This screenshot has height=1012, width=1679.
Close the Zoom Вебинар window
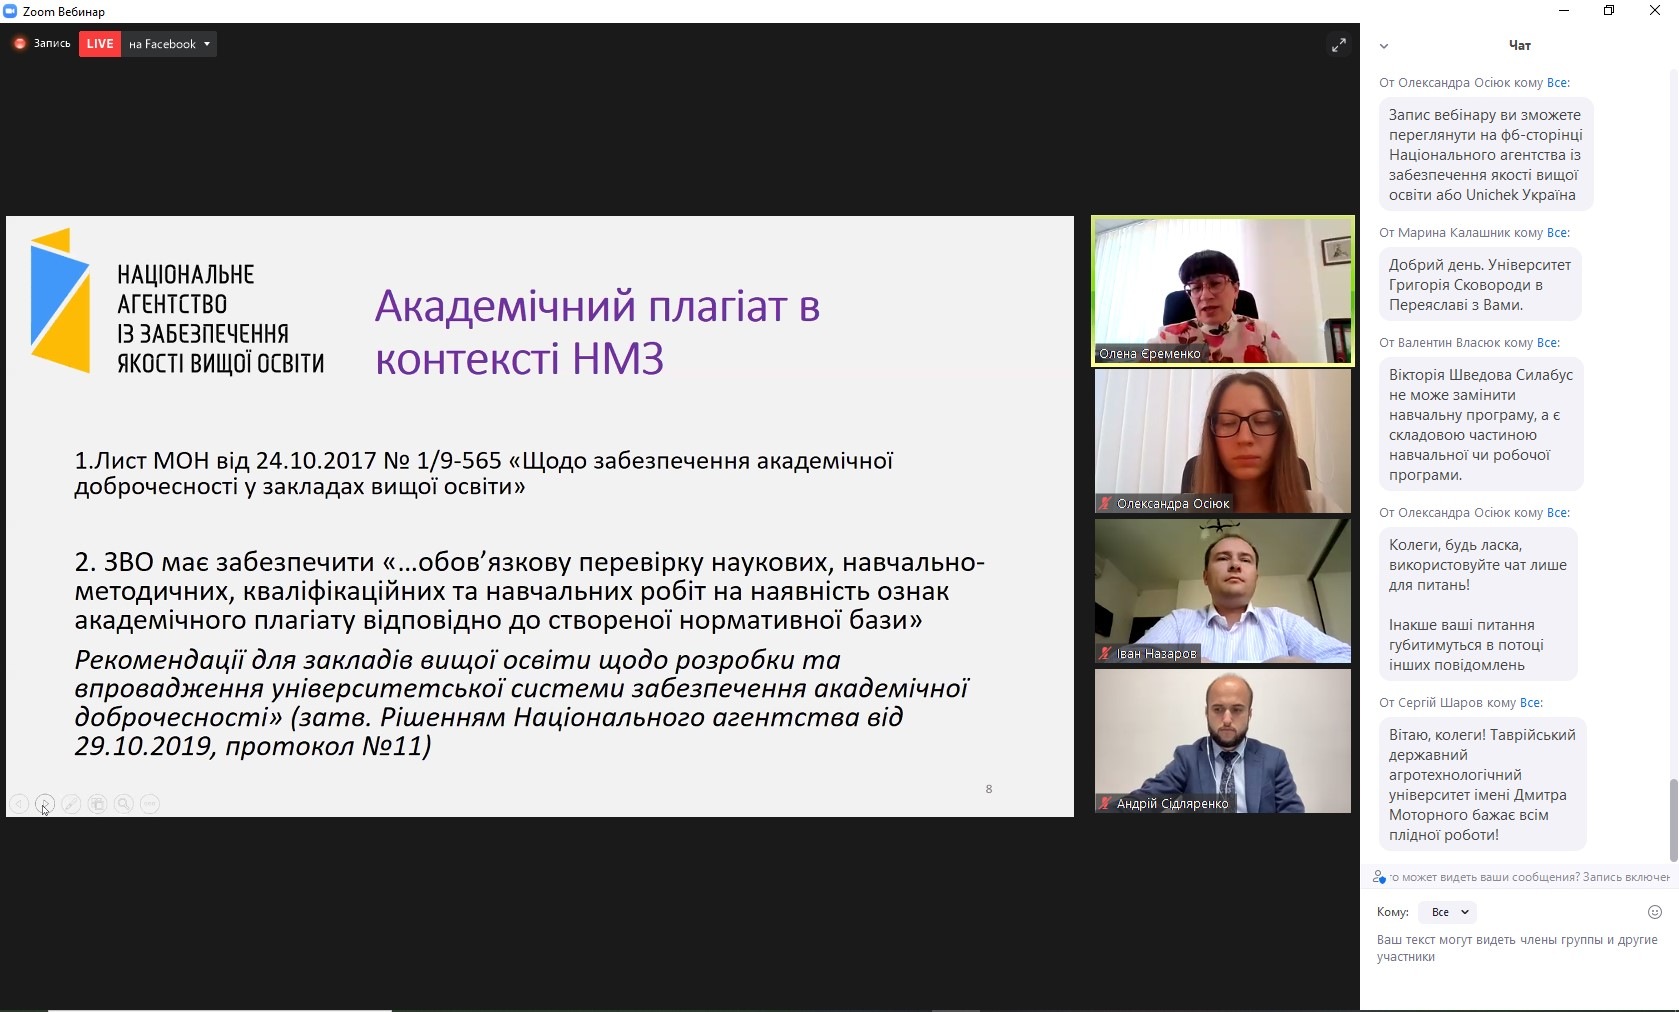1655,11
